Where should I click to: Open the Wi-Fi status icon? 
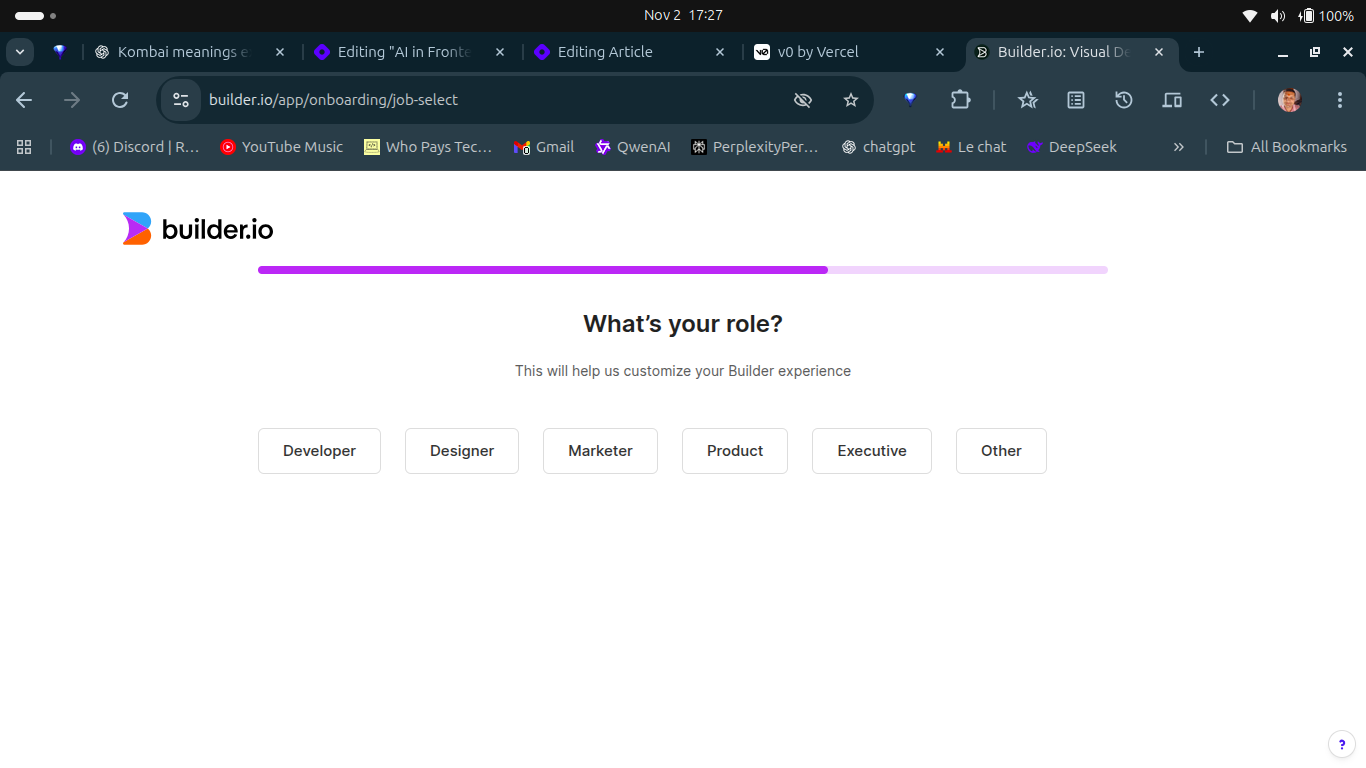1250,16
